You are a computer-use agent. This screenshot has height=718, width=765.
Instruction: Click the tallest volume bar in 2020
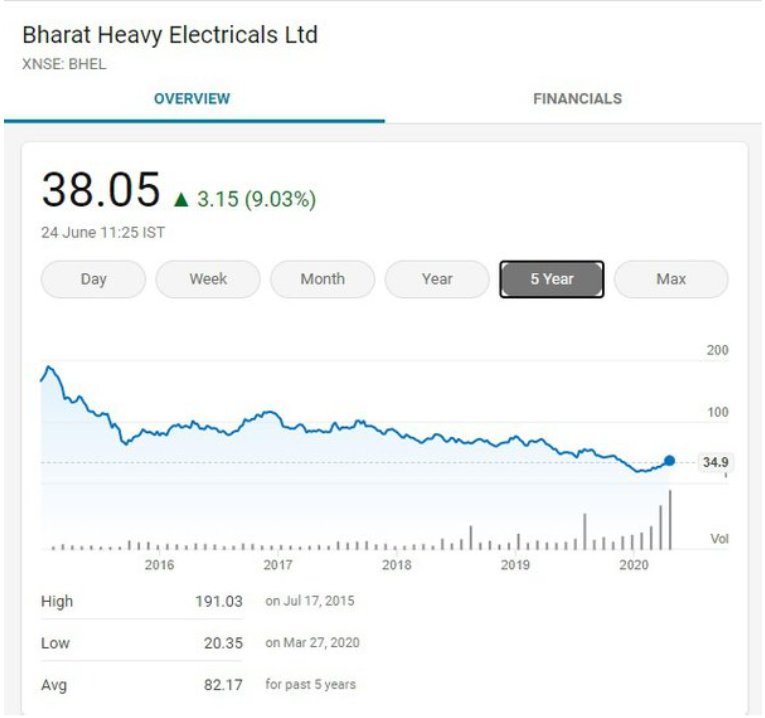tap(670, 520)
